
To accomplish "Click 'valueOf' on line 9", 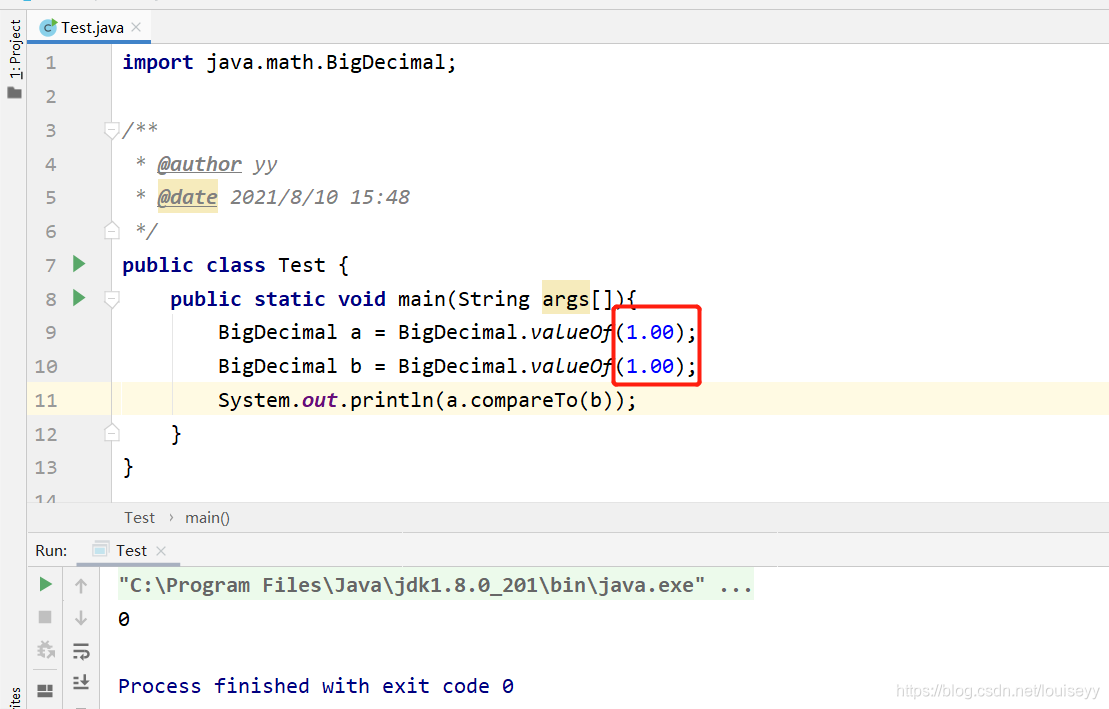I will [x=571, y=333].
